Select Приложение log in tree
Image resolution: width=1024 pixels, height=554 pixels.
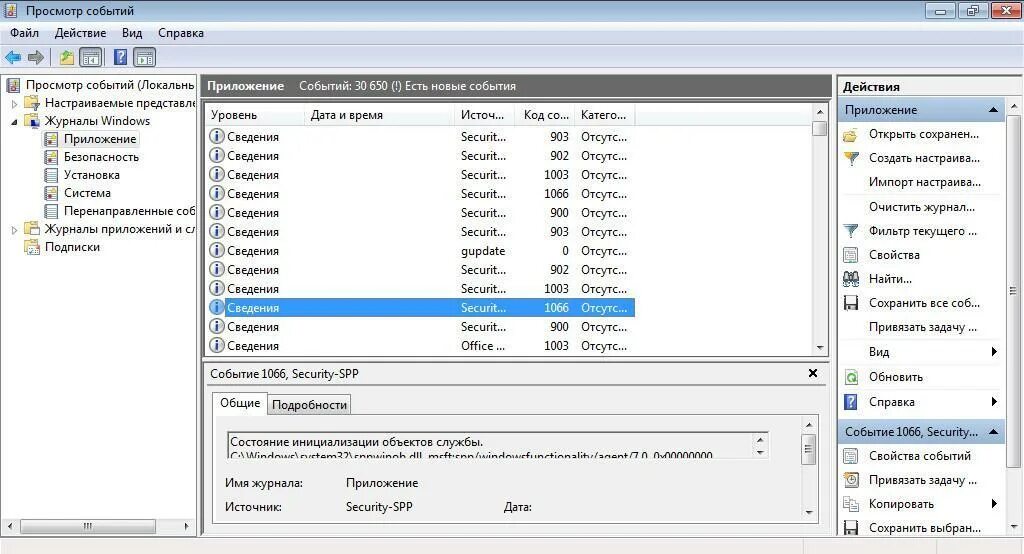pyautogui.click(x=100, y=139)
